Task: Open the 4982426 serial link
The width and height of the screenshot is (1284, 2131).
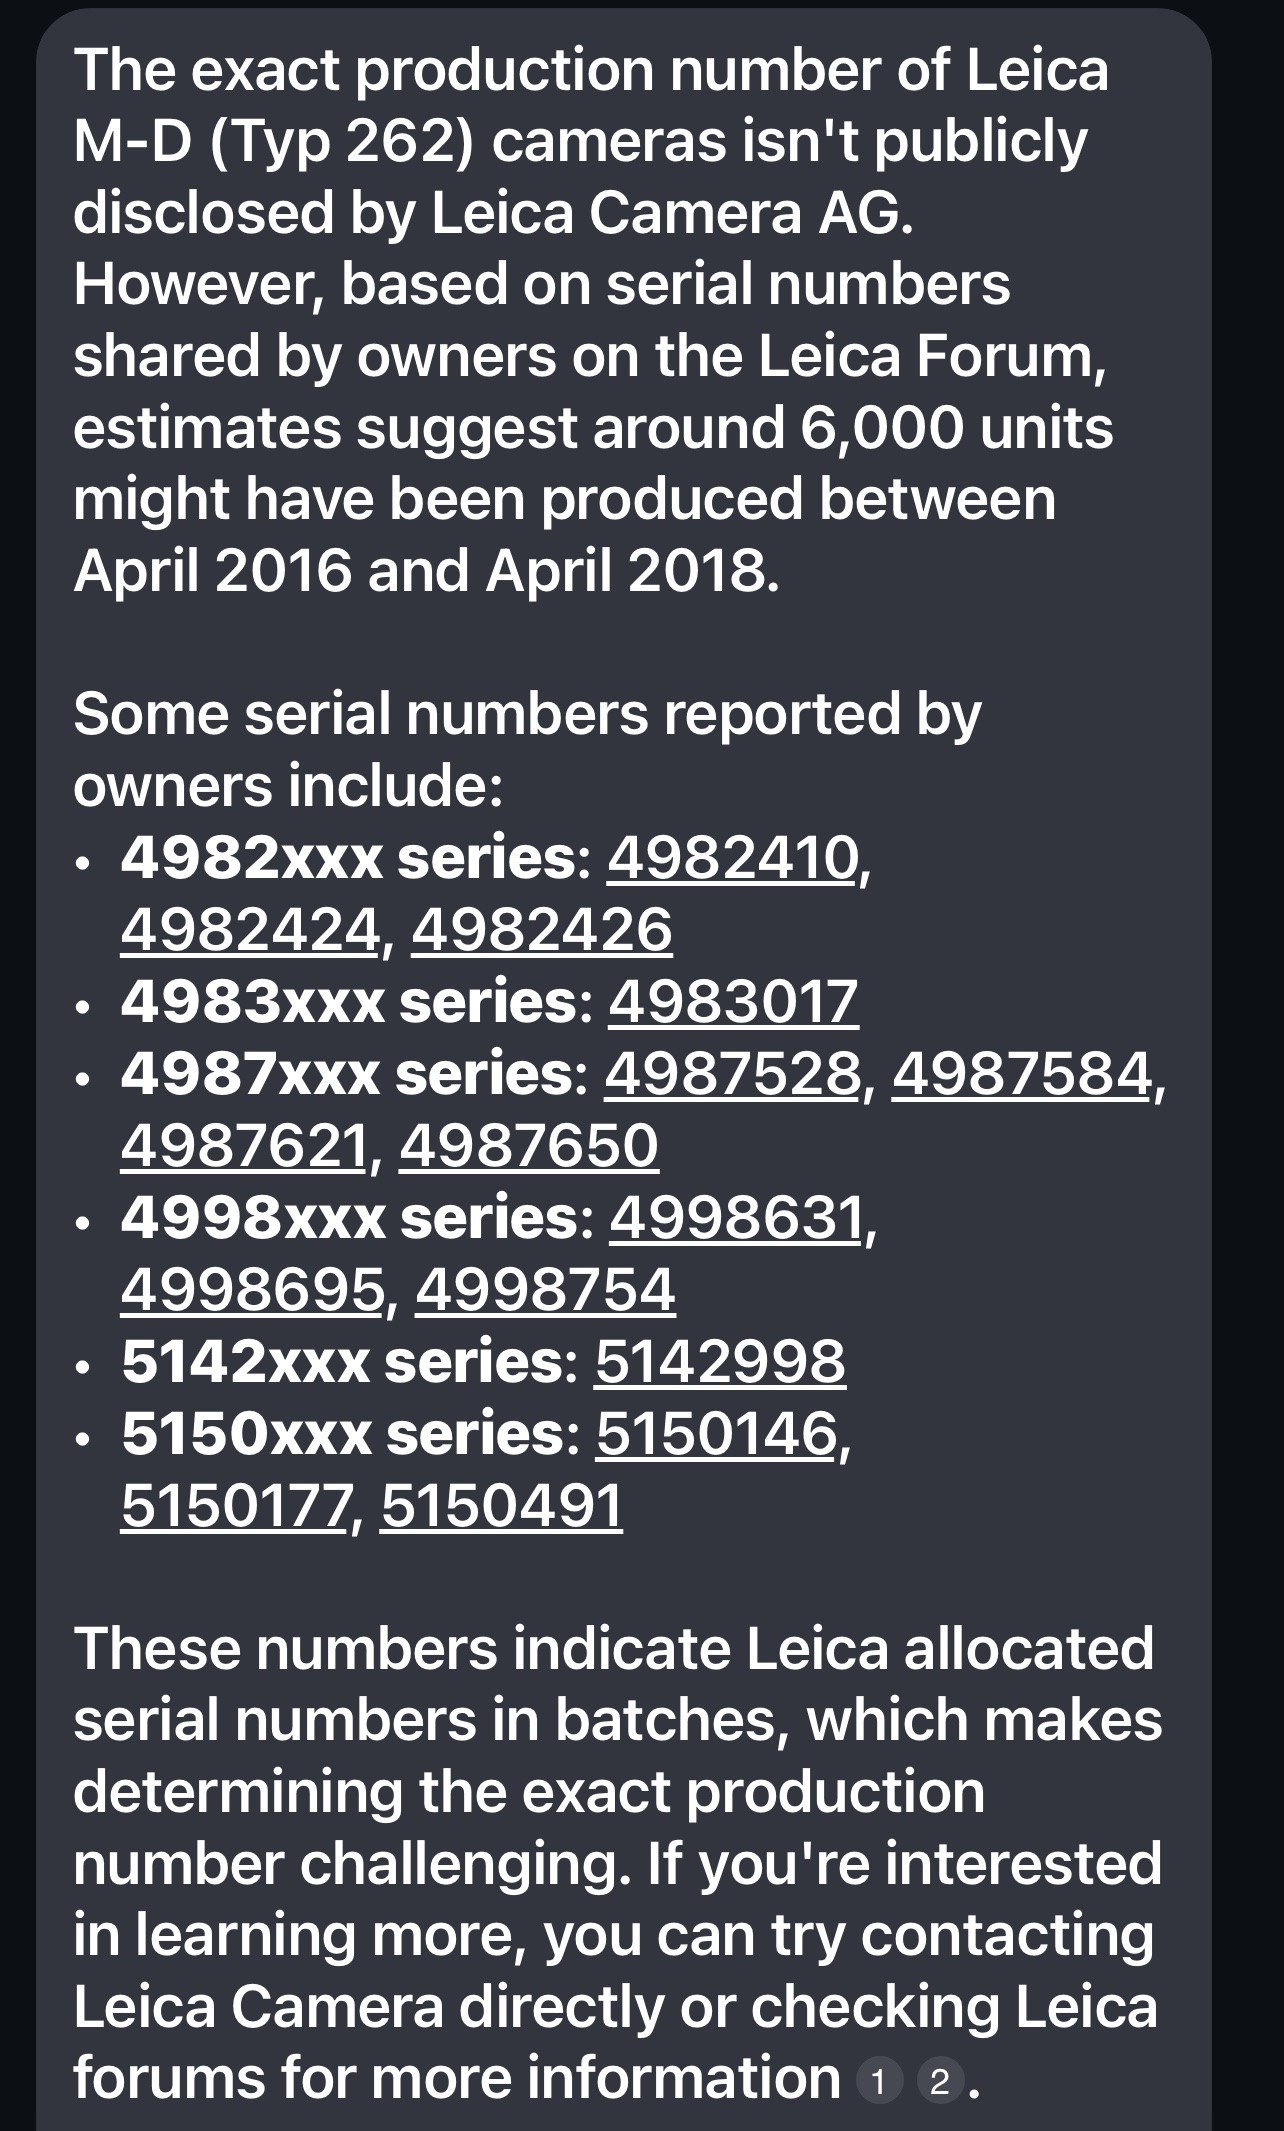Action: [541, 931]
